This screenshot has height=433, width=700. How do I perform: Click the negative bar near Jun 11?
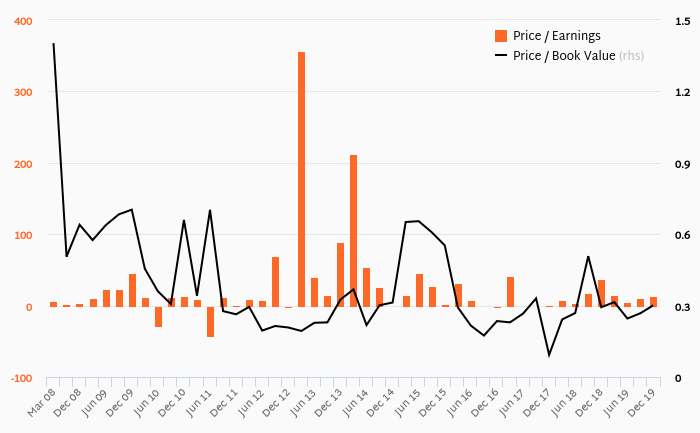click(x=210, y=322)
